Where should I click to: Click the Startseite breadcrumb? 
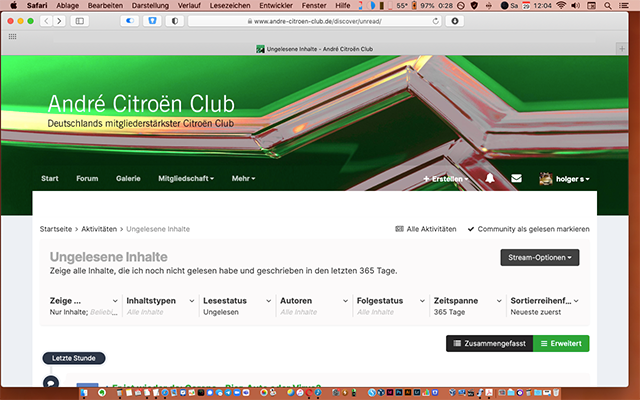click(x=56, y=229)
